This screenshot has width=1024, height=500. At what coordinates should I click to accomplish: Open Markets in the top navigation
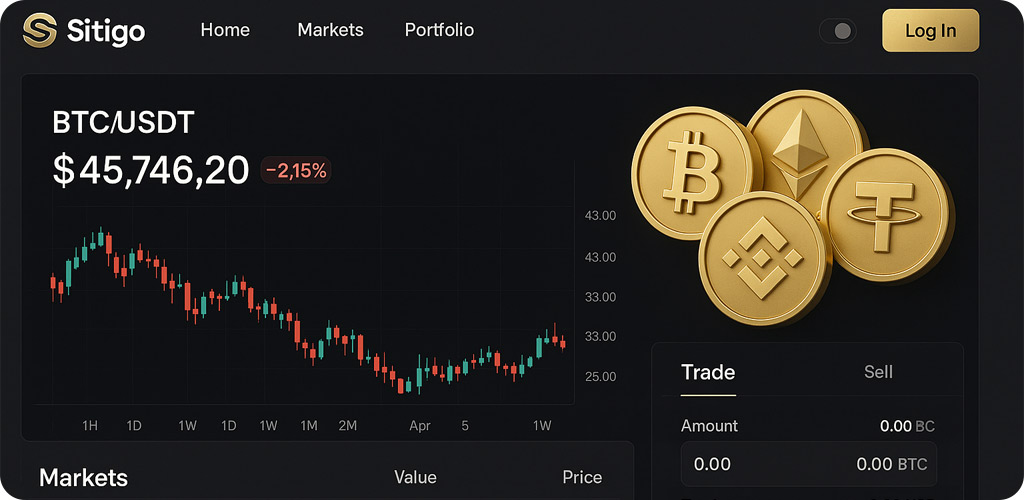(x=330, y=30)
